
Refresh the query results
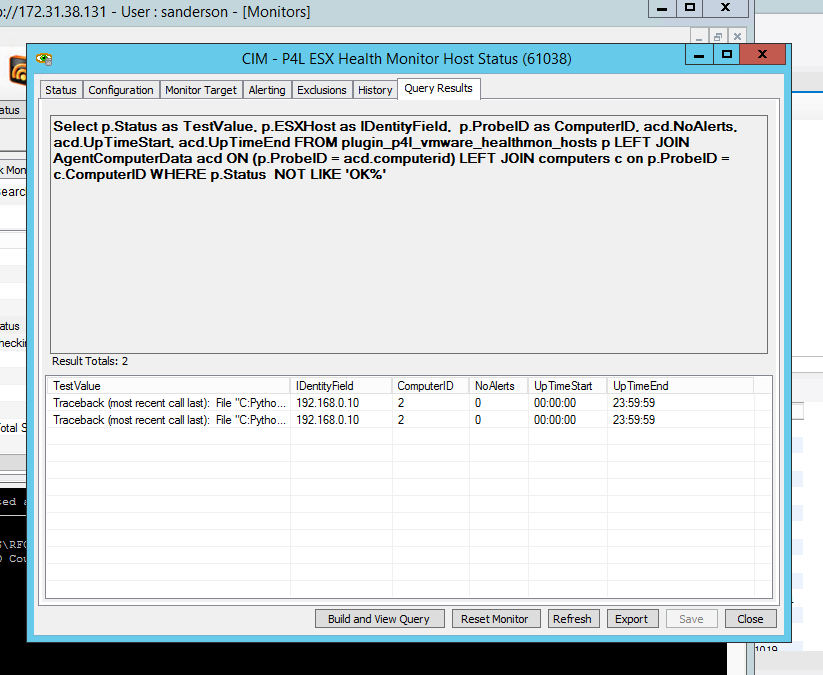(572, 619)
